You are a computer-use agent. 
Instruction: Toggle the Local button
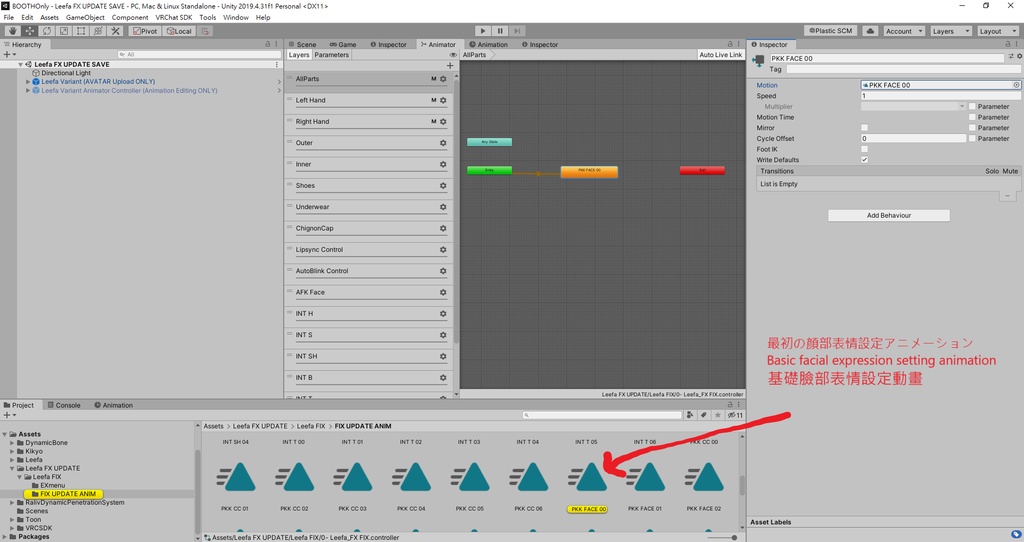(x=179, y=31)
